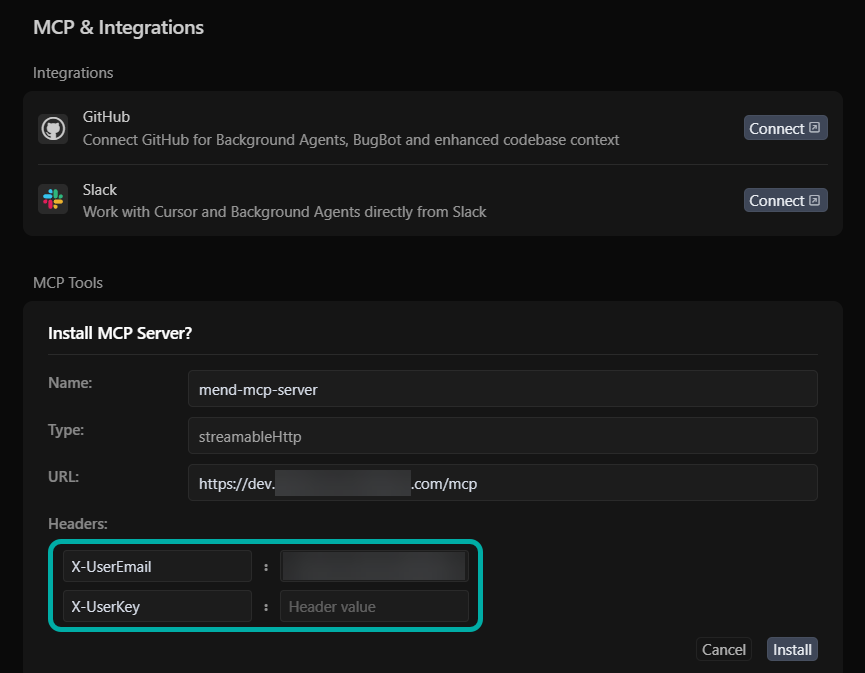This screenshot has width=865, height=673.
Task: Click the X-UserEmail header value field
Action: click(x=374, y=566)
